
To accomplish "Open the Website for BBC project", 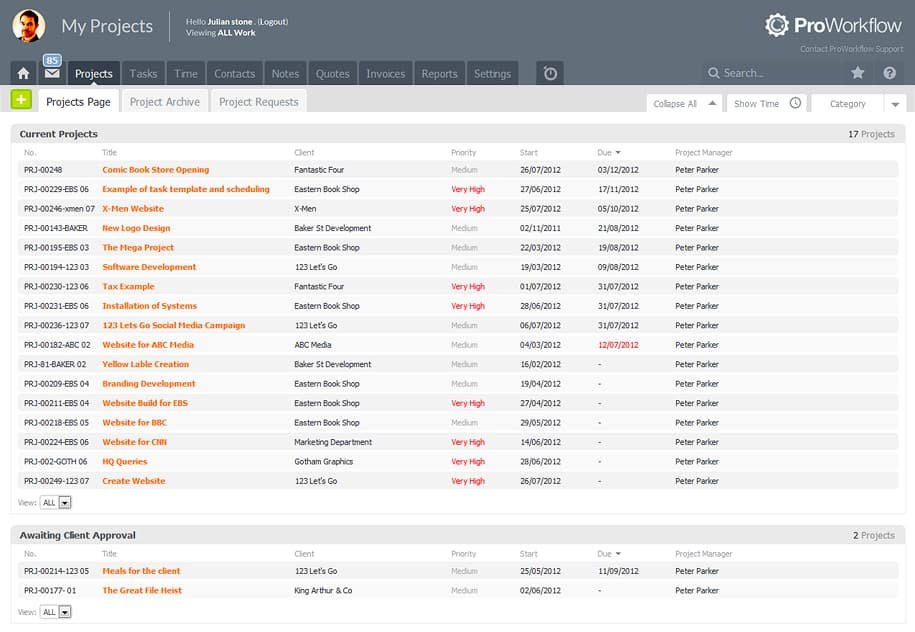I will tap(135, 423).
